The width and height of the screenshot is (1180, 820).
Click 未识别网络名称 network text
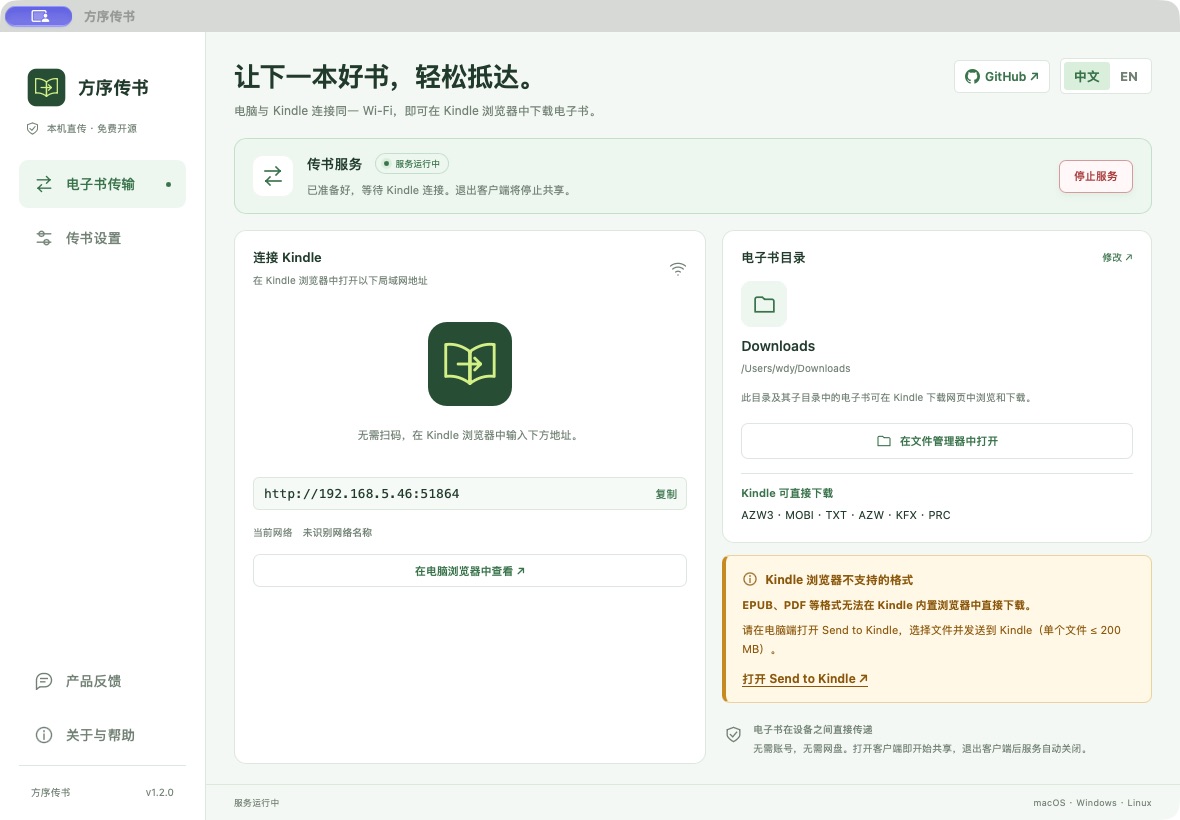click(x=337, y=533)
